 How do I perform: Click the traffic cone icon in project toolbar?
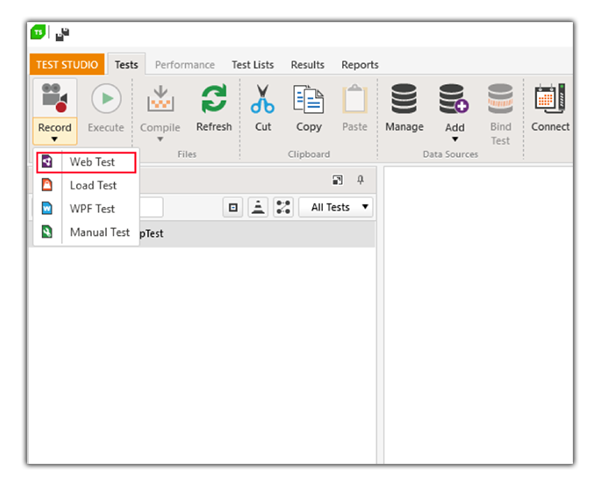pyautogui.click(x=258, y=207)
